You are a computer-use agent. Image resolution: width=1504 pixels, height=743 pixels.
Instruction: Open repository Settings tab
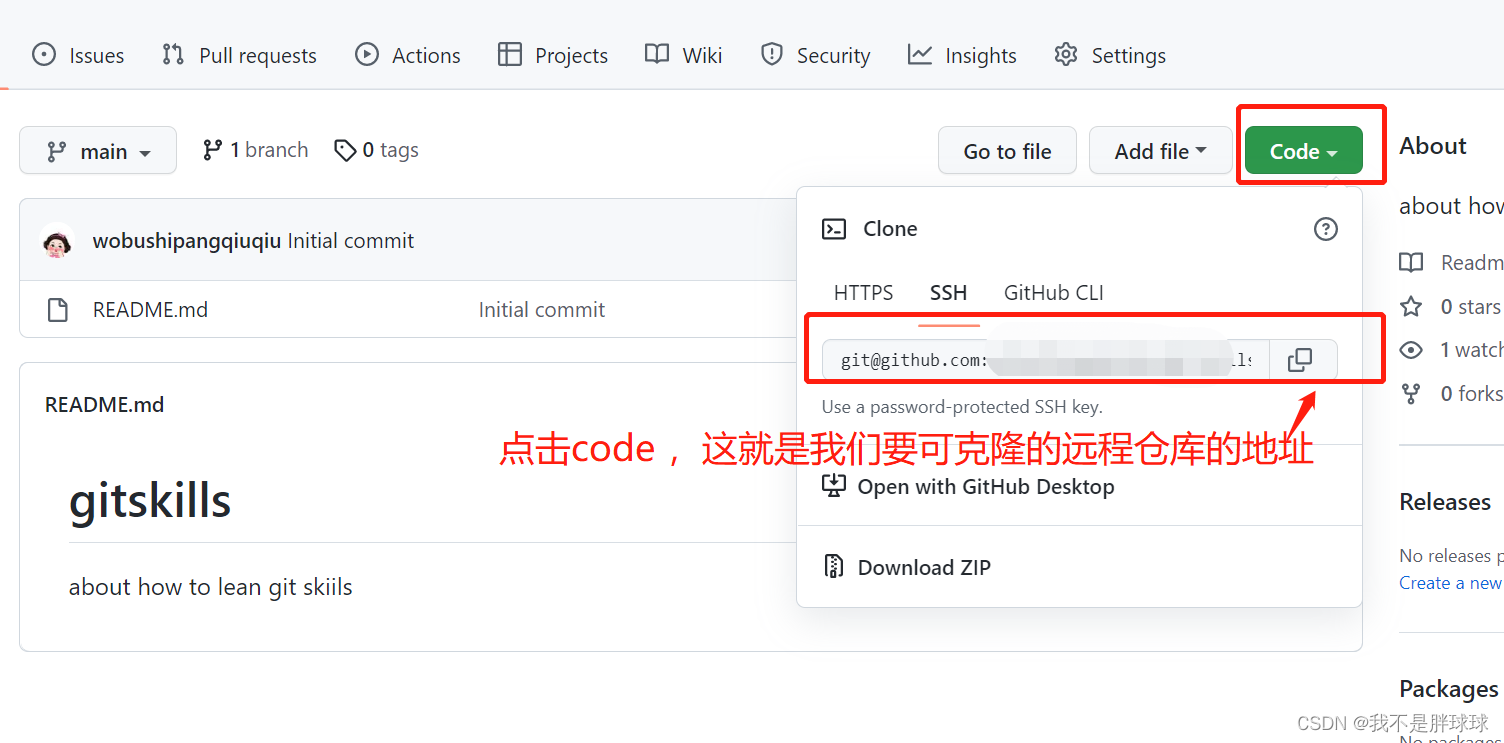coord(1110,55)
